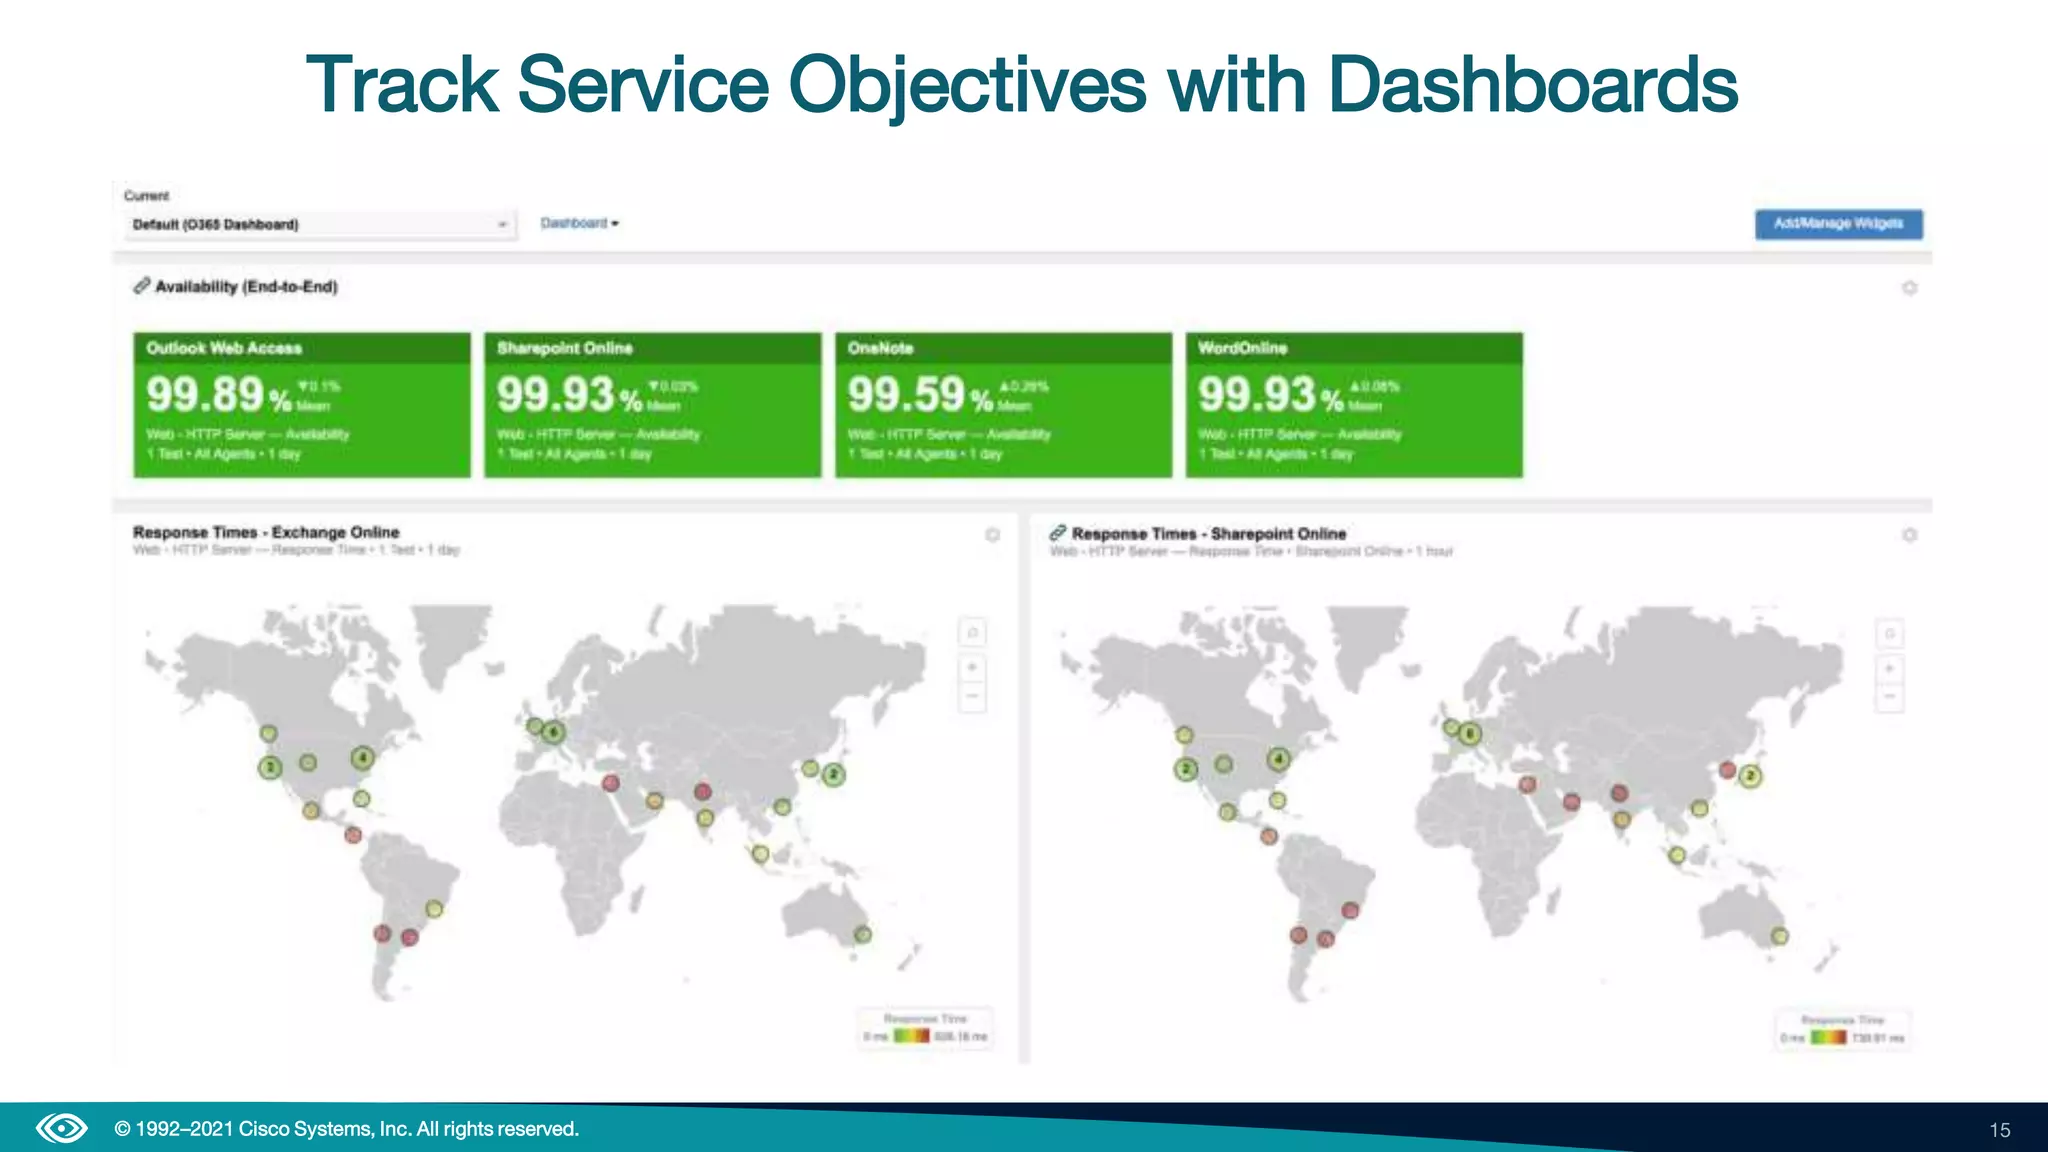Screen dimensions: 2048x1152
Task: Select the Japan cluster marker labeled 2 on Exchange map
Action: (x=834, y=774)
